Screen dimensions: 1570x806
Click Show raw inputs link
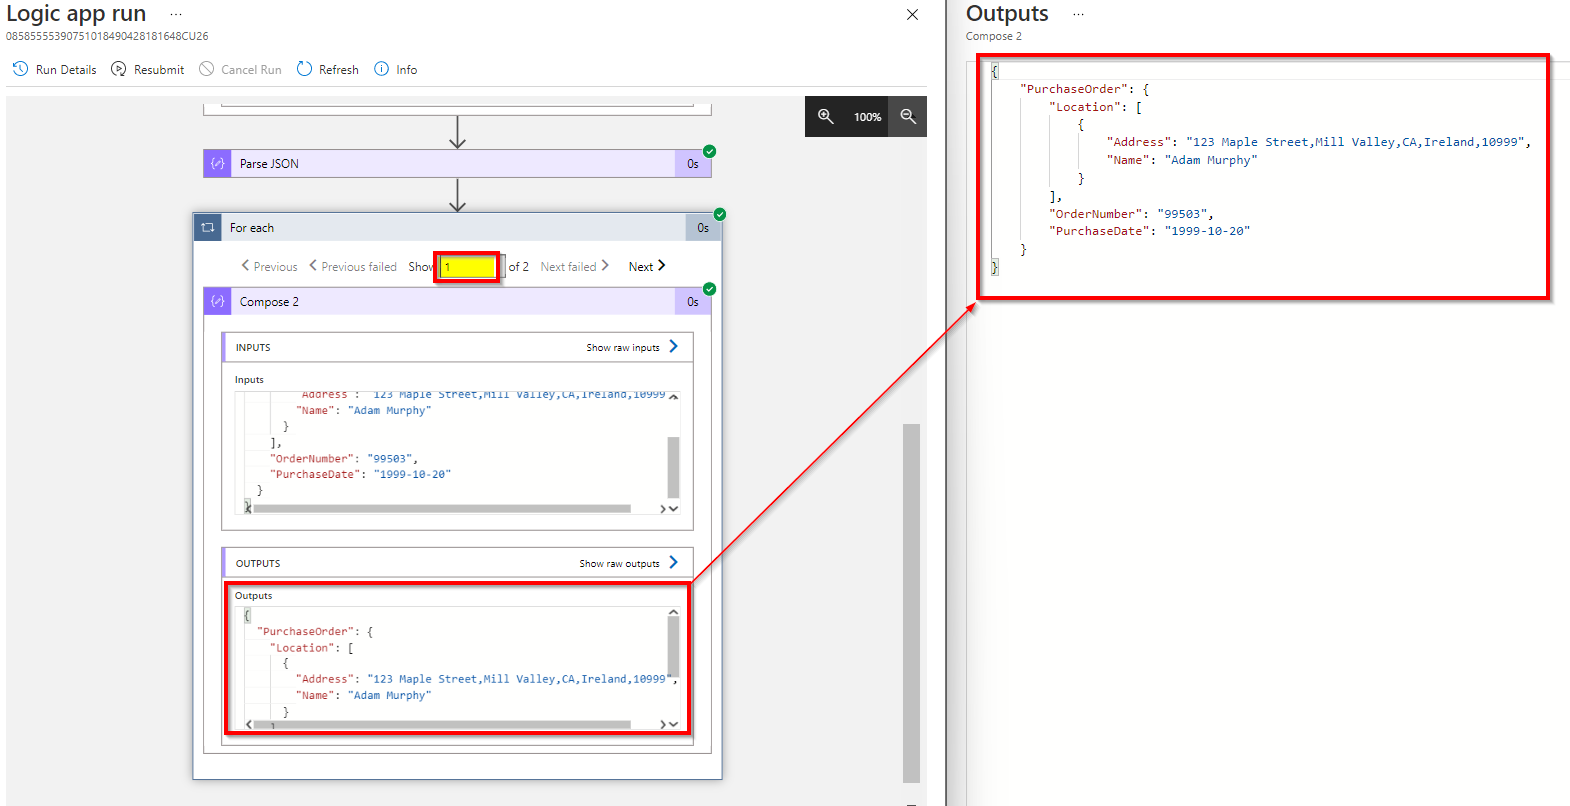[632, 348]
